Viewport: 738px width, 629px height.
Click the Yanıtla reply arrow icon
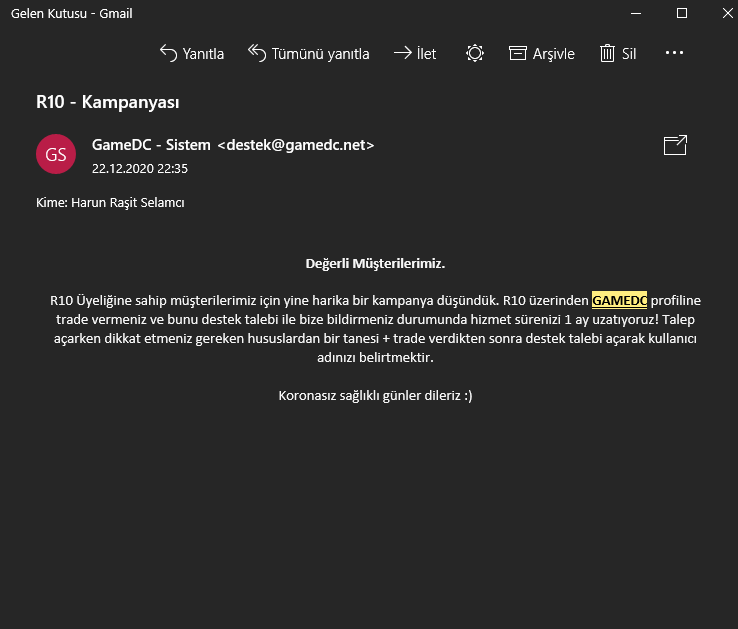point(168,53)
